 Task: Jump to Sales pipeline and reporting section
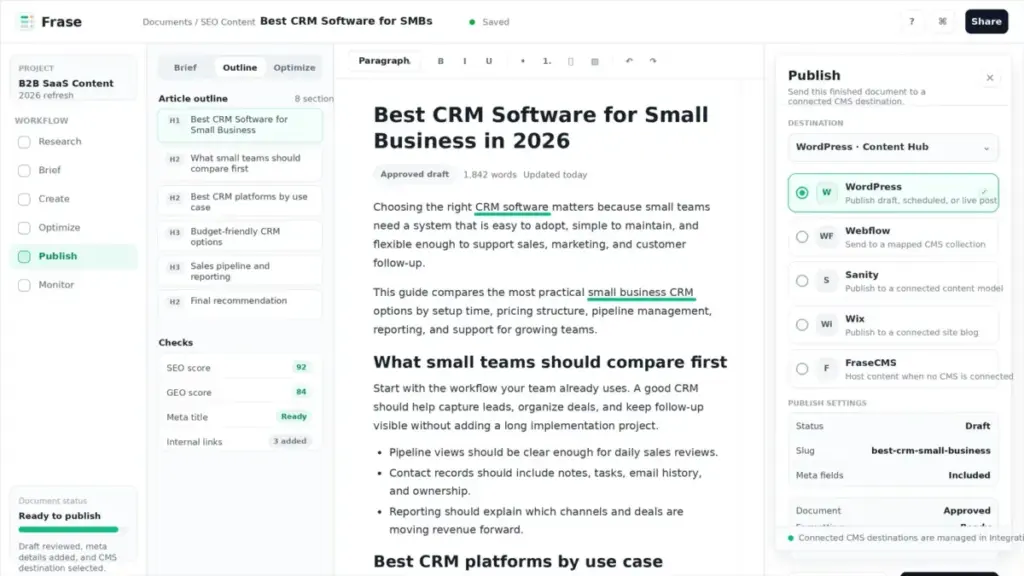tap(240, 271)
